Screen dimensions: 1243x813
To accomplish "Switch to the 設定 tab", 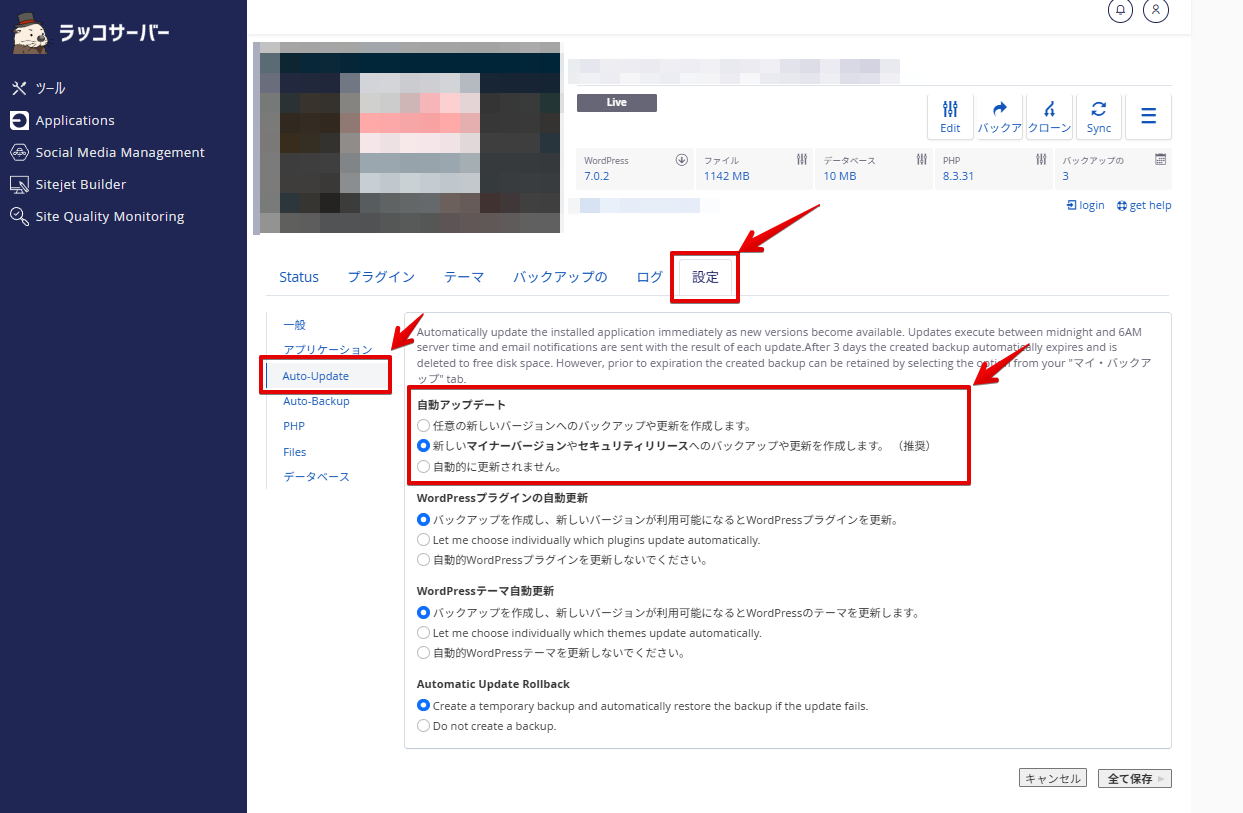I will click(705, 277).
